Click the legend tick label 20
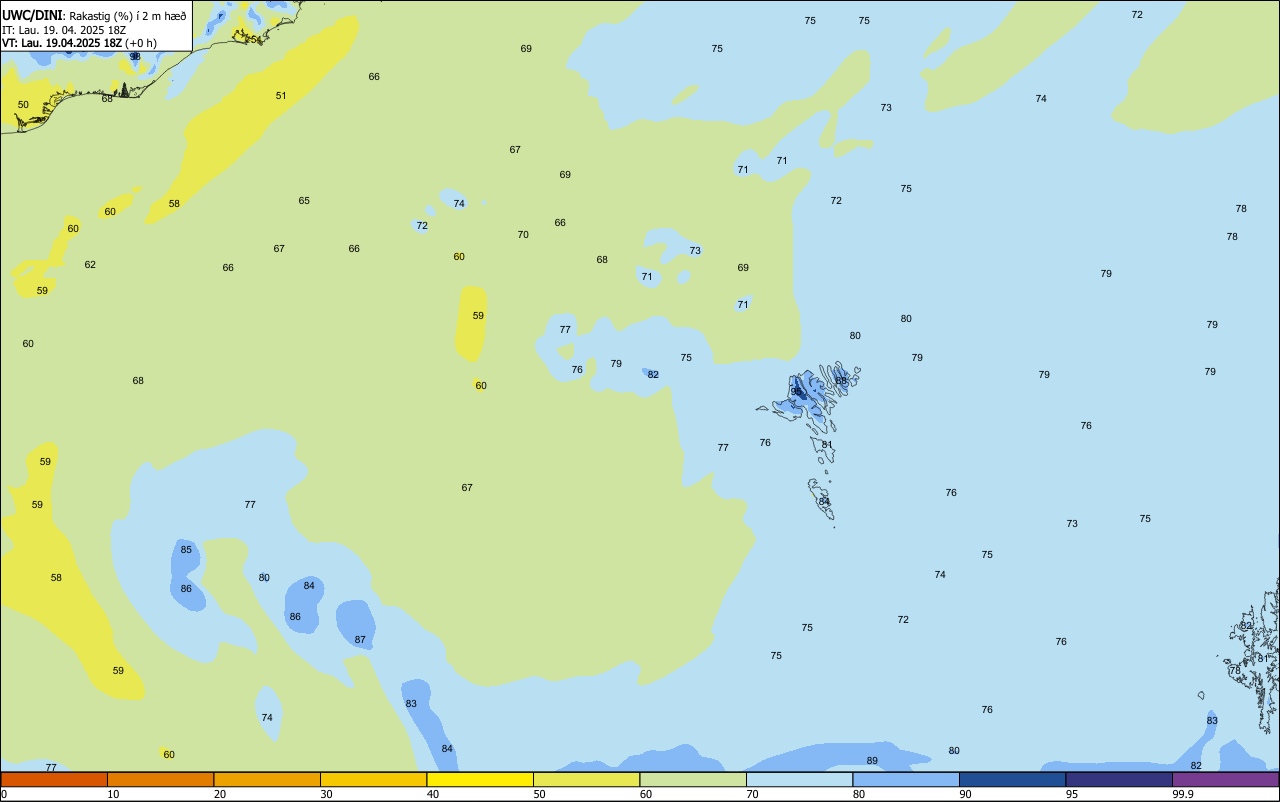1280x802 pixels. tap(220, 794)
